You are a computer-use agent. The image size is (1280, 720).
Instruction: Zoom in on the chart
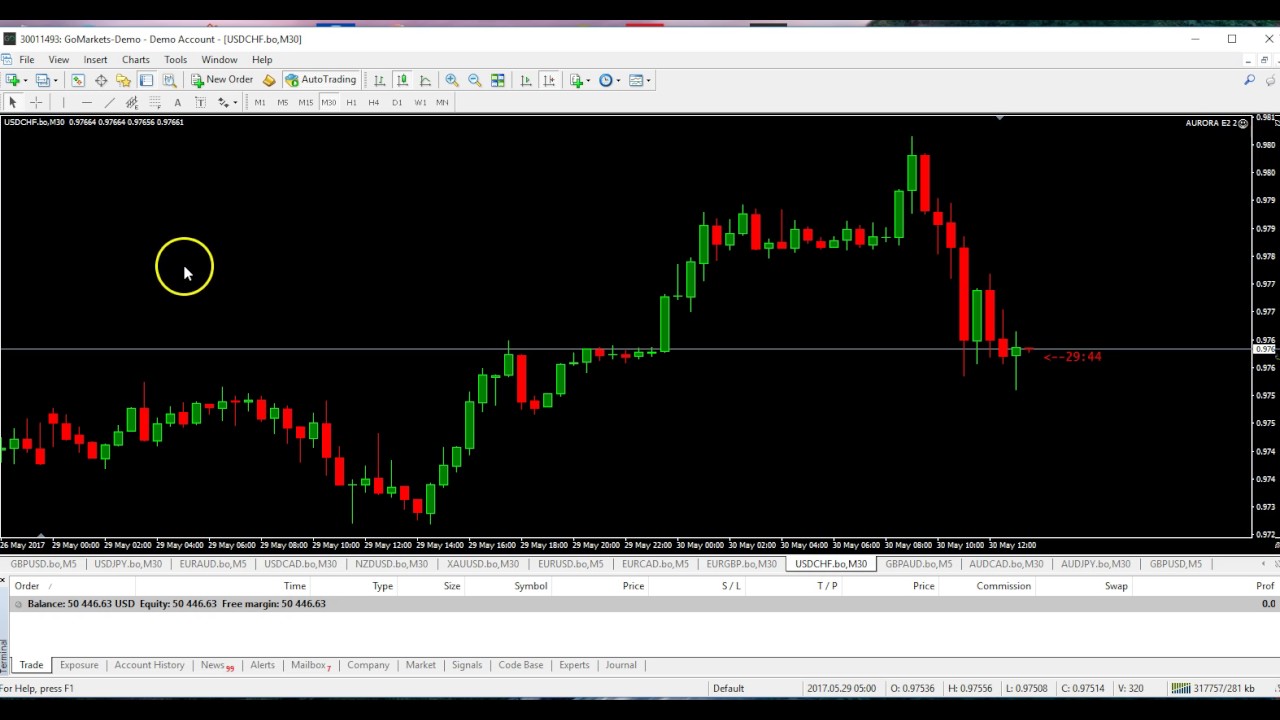tap(452, 80)
